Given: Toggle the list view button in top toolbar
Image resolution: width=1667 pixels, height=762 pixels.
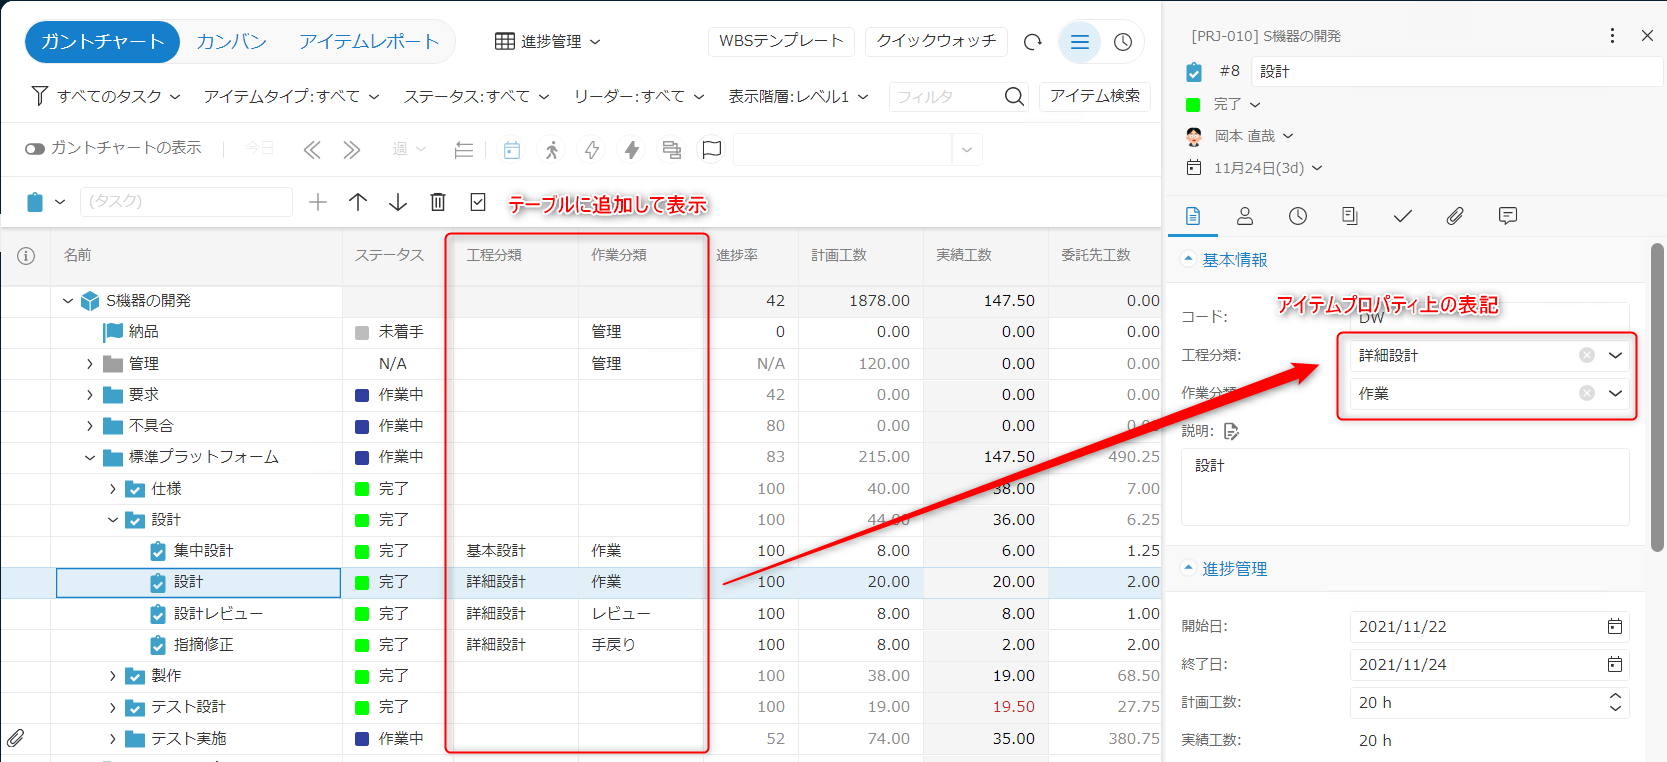Looking at the screenshot, I should point(1079,42).
